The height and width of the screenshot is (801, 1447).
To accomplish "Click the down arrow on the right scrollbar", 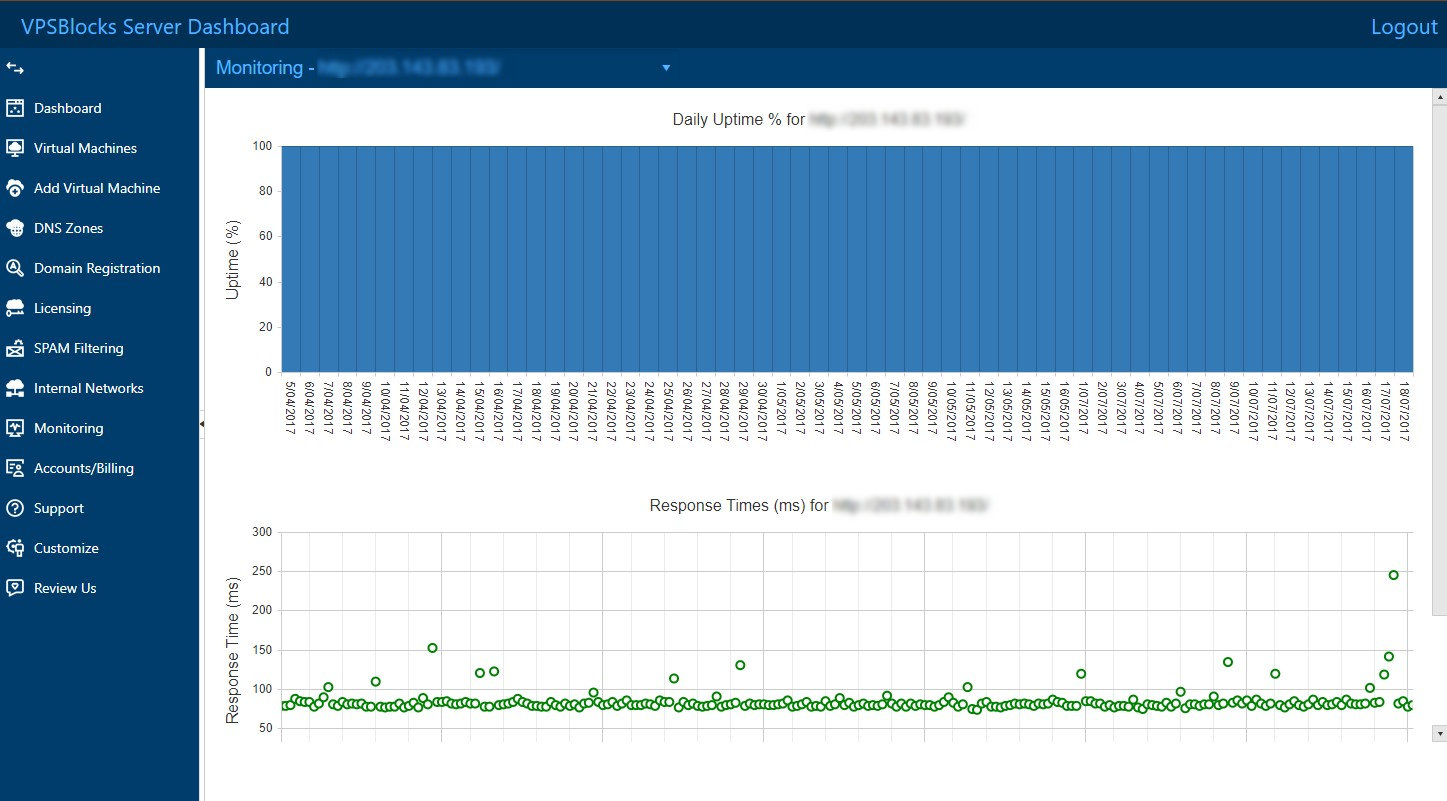I will coord(1439,733).
